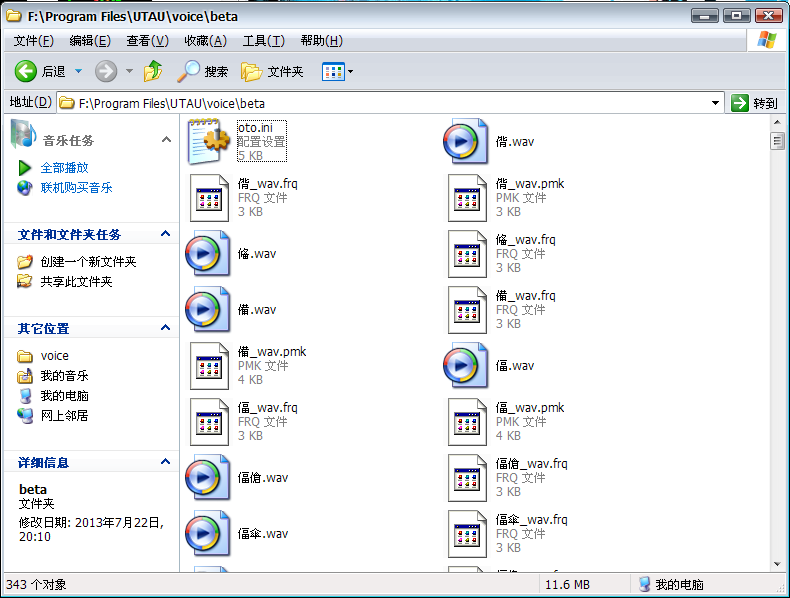Go back with the 后退 button
Image resolution: width=790 pixels, height=598 pixels.
(x=40, y=72)
